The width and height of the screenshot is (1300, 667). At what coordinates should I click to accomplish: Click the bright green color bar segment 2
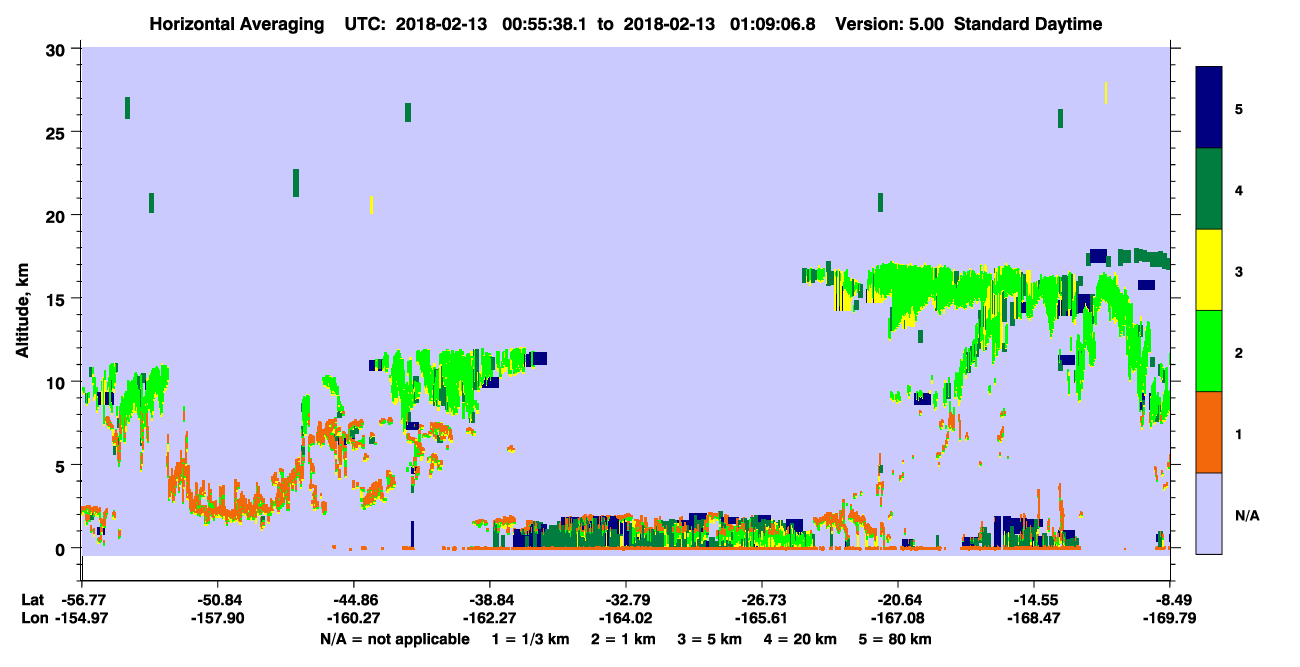click(1209, 351)
